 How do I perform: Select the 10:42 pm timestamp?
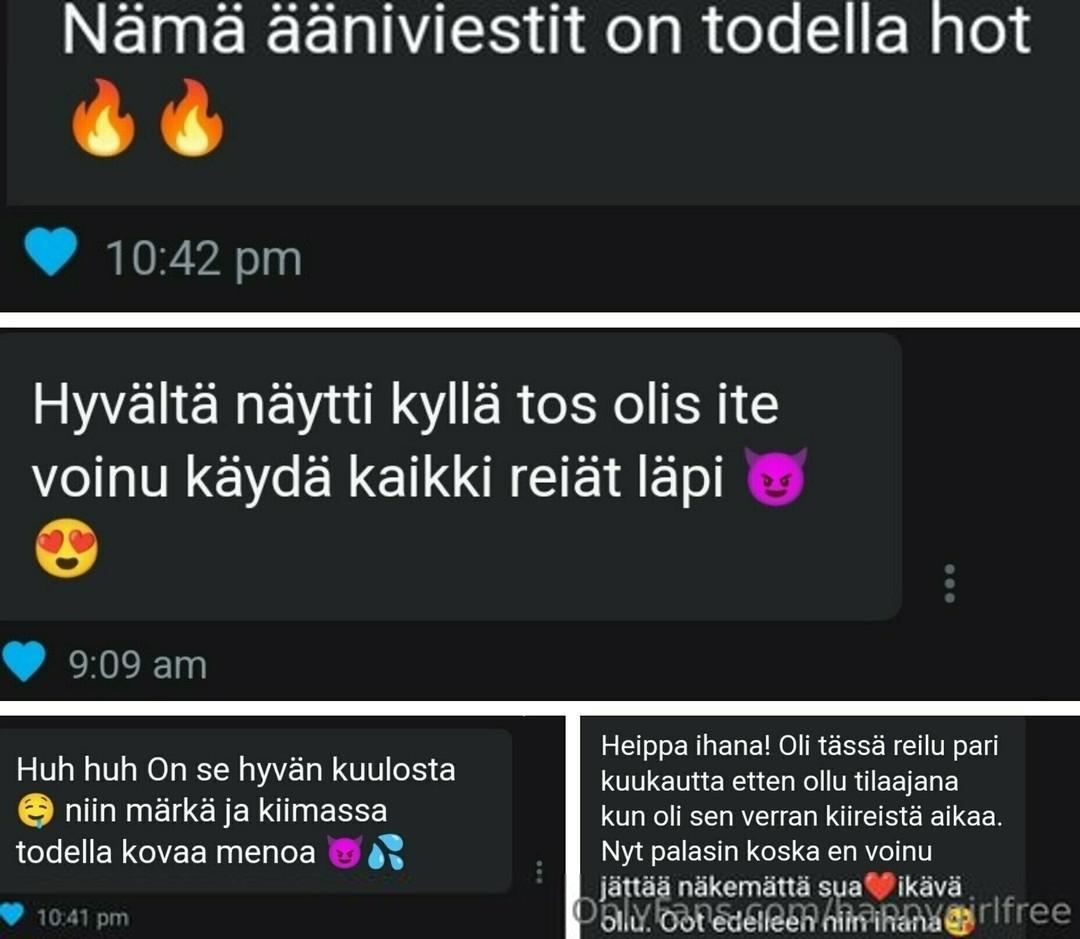click(x=204, y=258)
